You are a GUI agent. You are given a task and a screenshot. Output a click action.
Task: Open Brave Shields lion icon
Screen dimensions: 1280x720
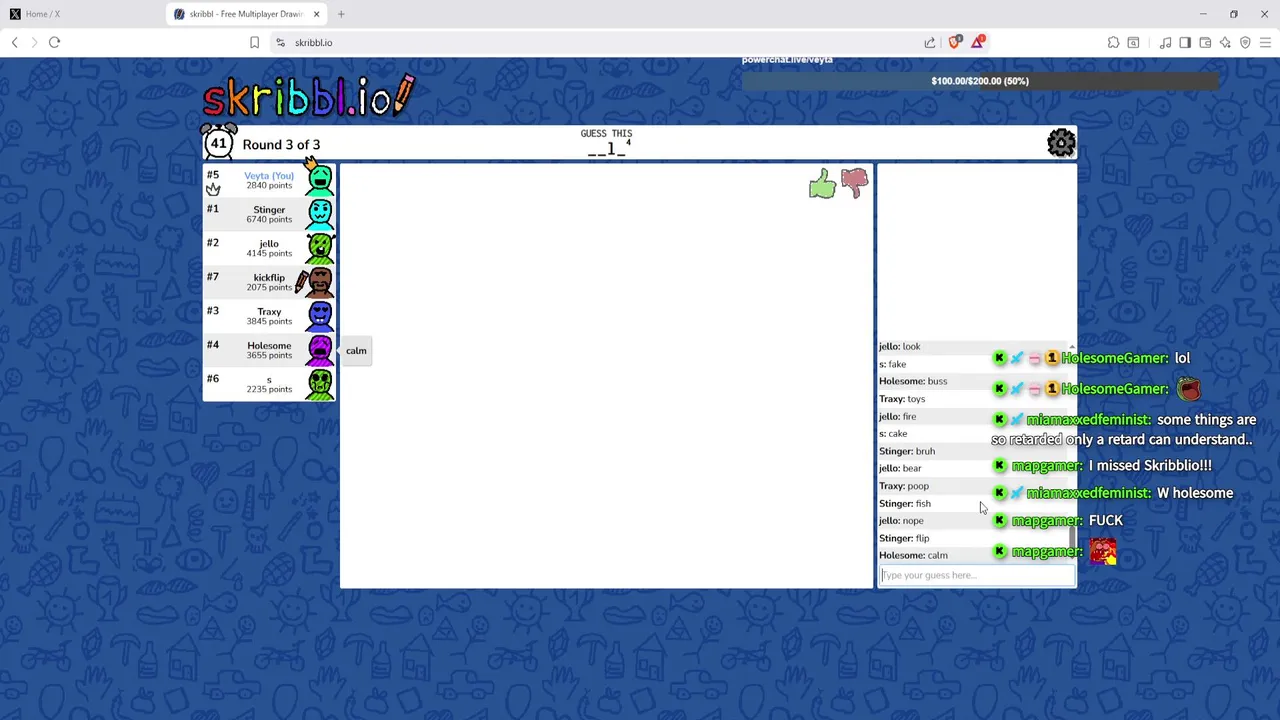point(955,42)
